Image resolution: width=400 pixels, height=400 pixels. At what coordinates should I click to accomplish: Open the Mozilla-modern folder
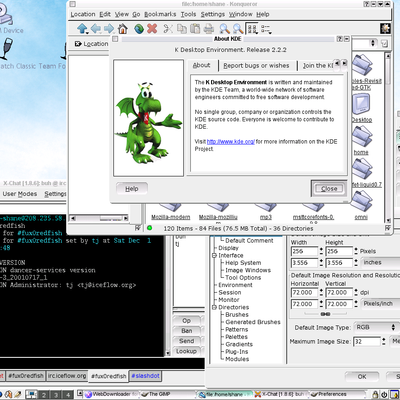tap(170, 212)
